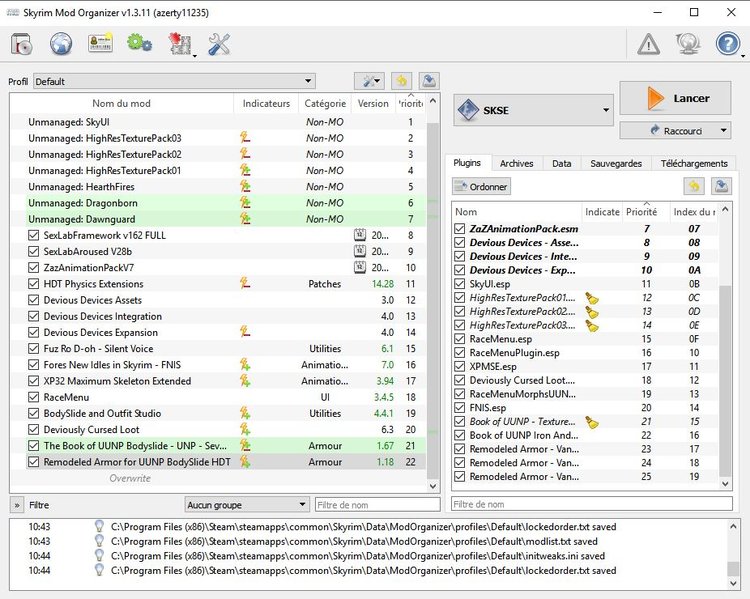
Task: Expand the wrench tools dropdown above mod list
Action: pyautogui.click(x=369, y=81)
